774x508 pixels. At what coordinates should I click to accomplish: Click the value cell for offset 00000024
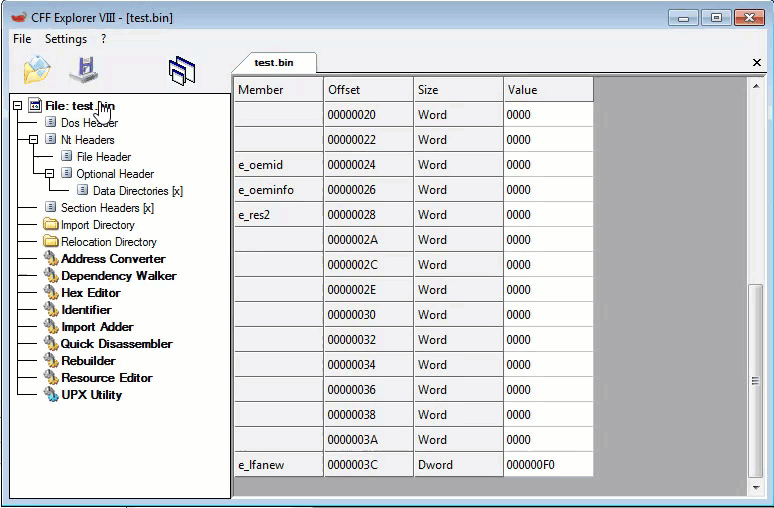point(548,164)
